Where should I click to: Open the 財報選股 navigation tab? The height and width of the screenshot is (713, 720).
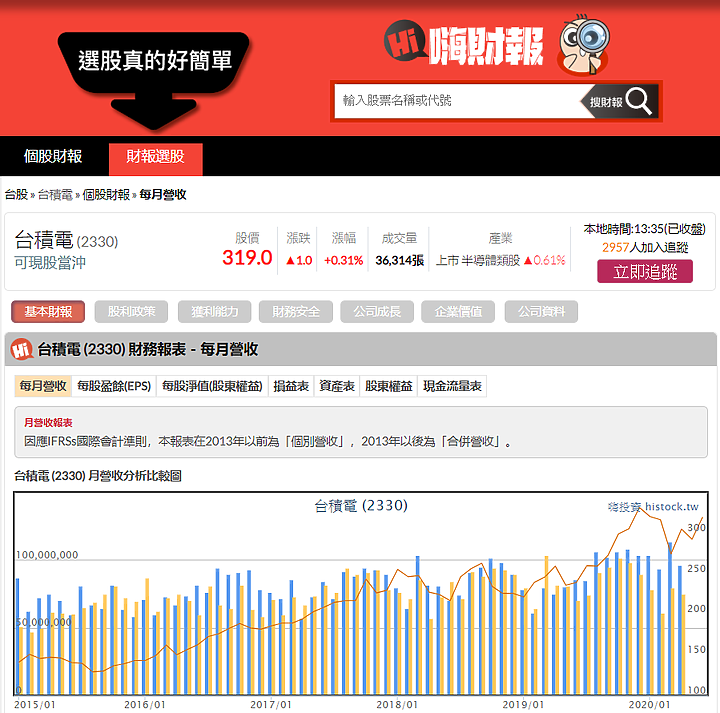pos(155,159)
